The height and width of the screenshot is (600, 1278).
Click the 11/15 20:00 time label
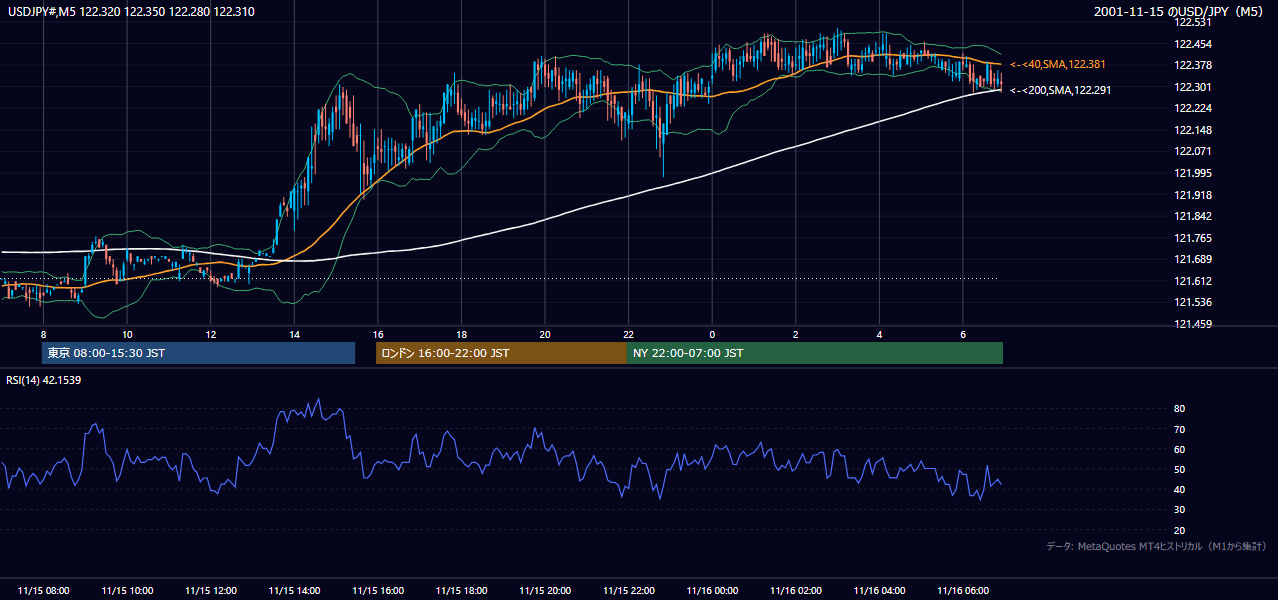tap(545, 591)
